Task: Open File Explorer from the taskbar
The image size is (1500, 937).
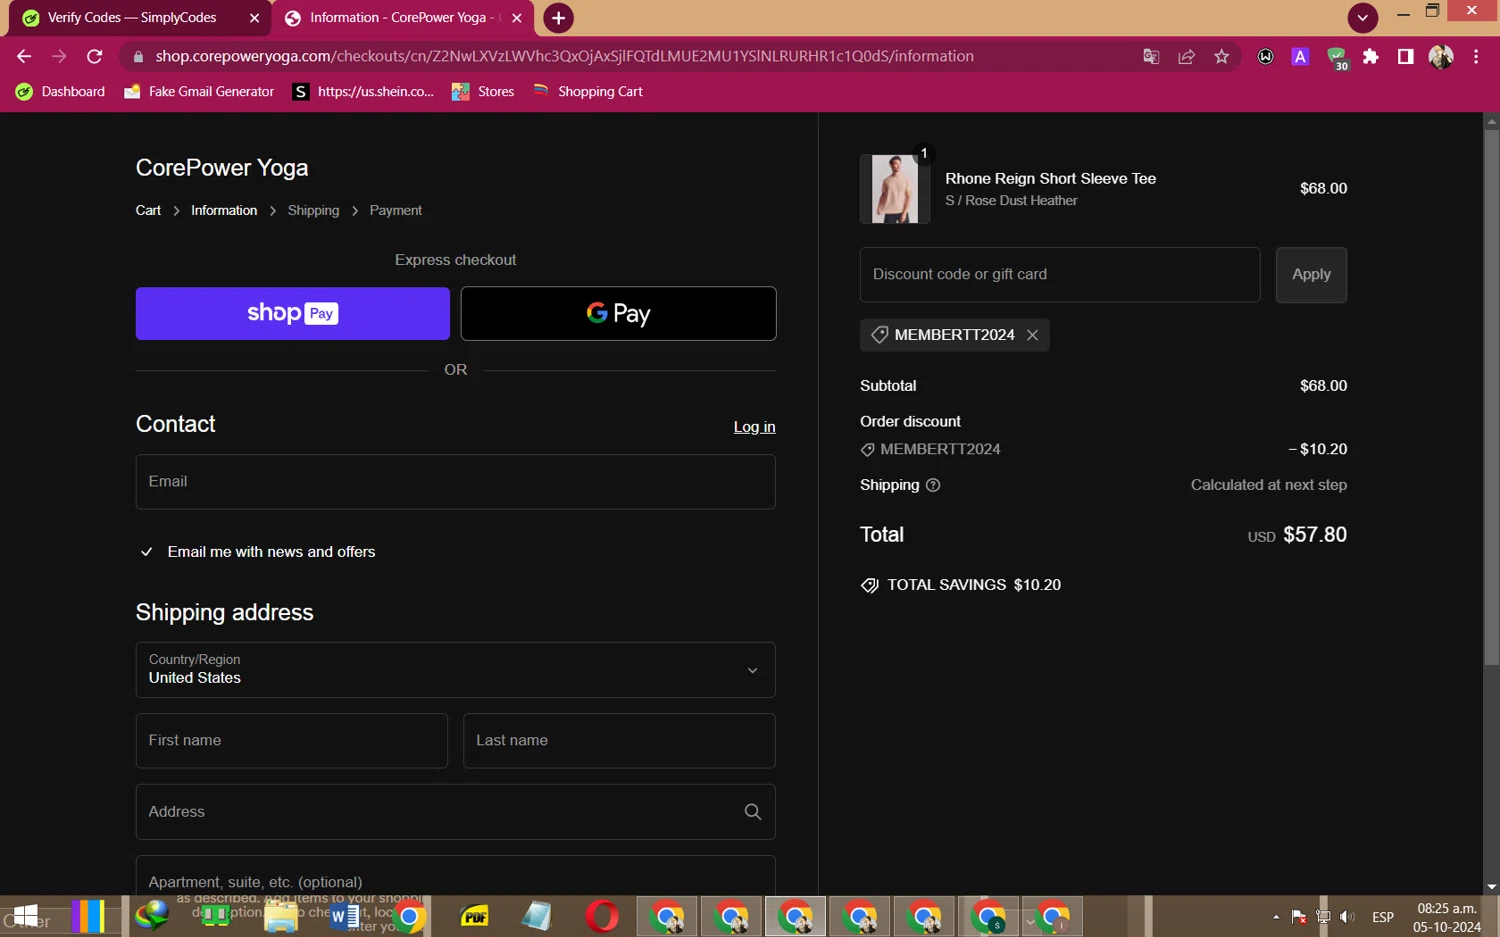Action: point(281,916)
